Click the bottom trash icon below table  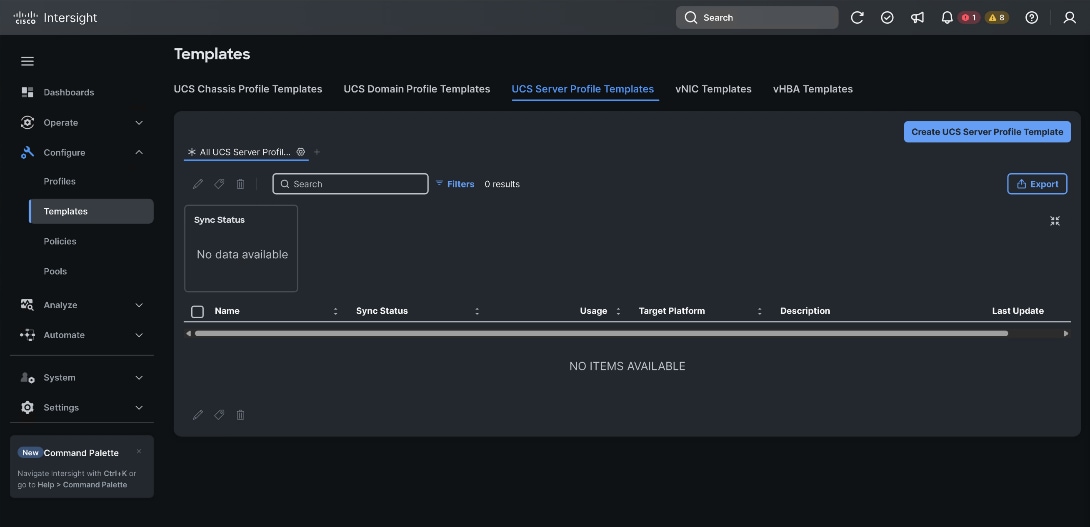[x=241, y=414]
